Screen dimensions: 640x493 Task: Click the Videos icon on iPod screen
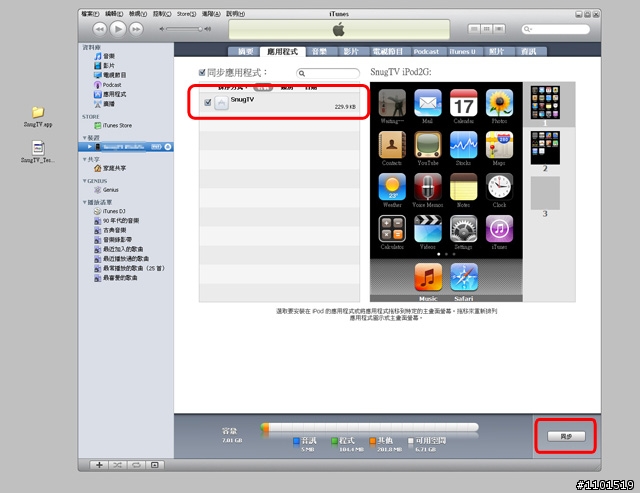(427, 229)
